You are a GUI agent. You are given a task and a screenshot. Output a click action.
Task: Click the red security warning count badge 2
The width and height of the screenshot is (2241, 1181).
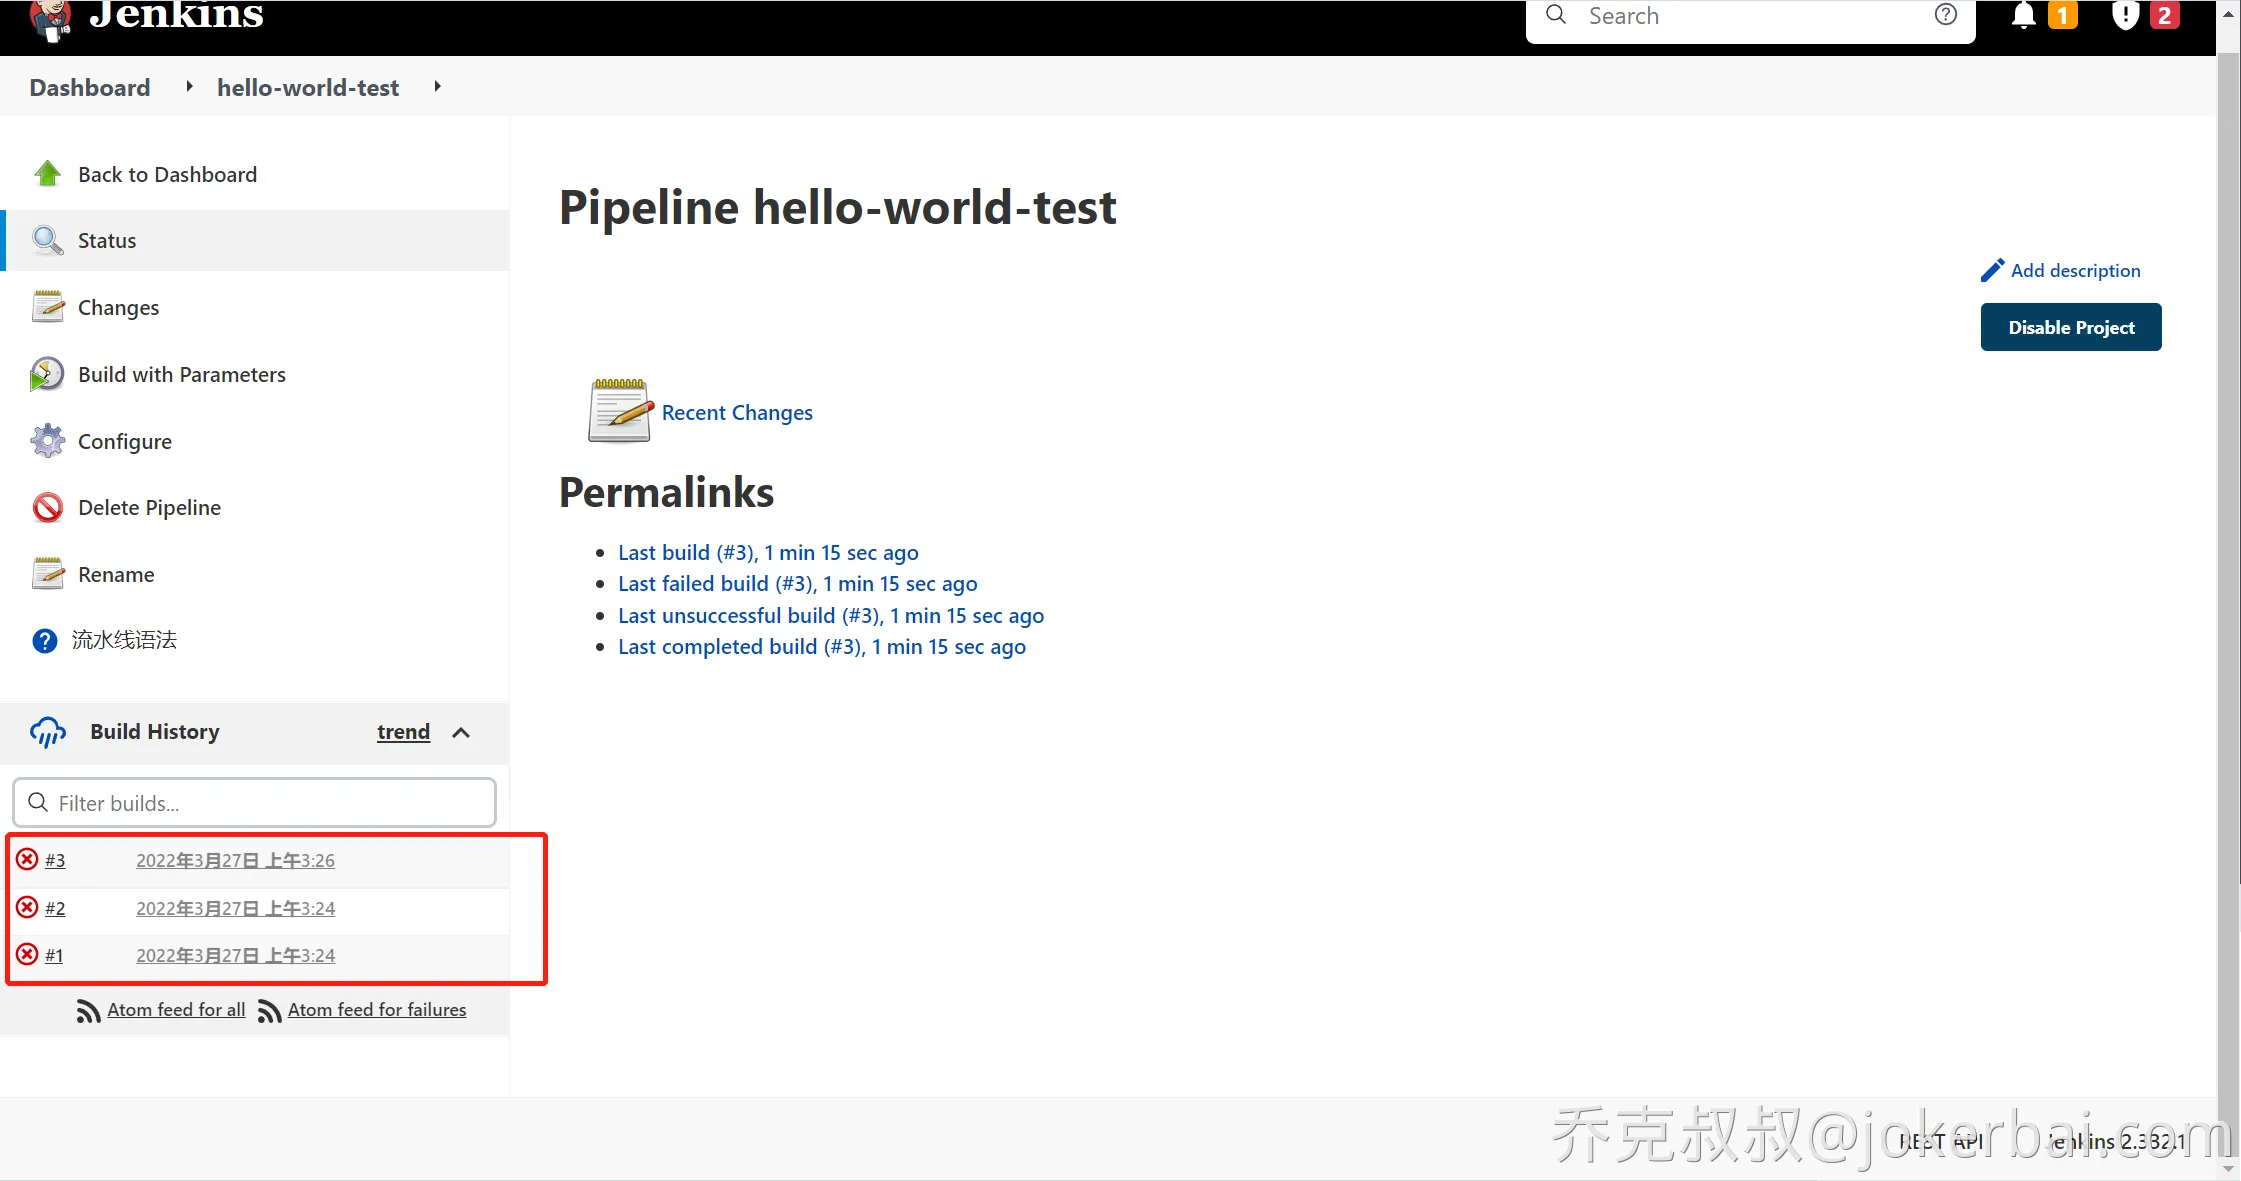coord(2165,16)
